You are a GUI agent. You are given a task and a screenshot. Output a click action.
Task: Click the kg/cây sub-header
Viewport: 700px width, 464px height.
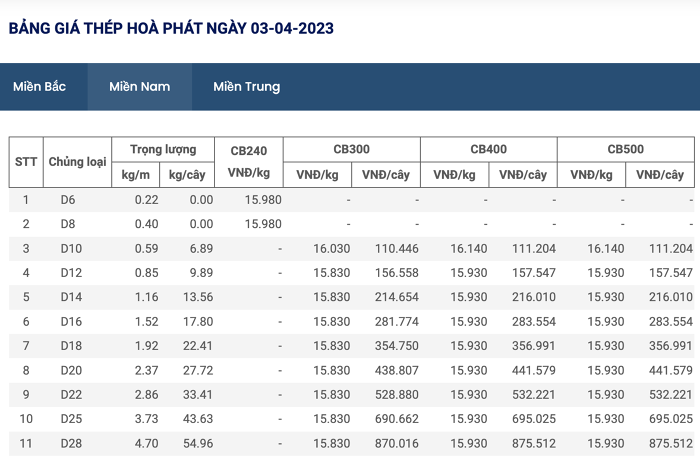(187, 175)
